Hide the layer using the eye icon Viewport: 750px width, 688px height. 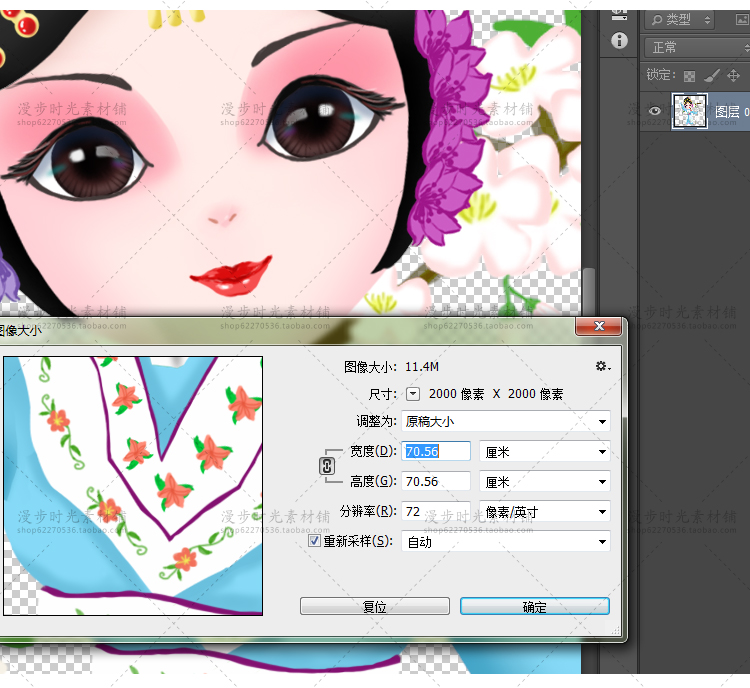tap(655, 112)
